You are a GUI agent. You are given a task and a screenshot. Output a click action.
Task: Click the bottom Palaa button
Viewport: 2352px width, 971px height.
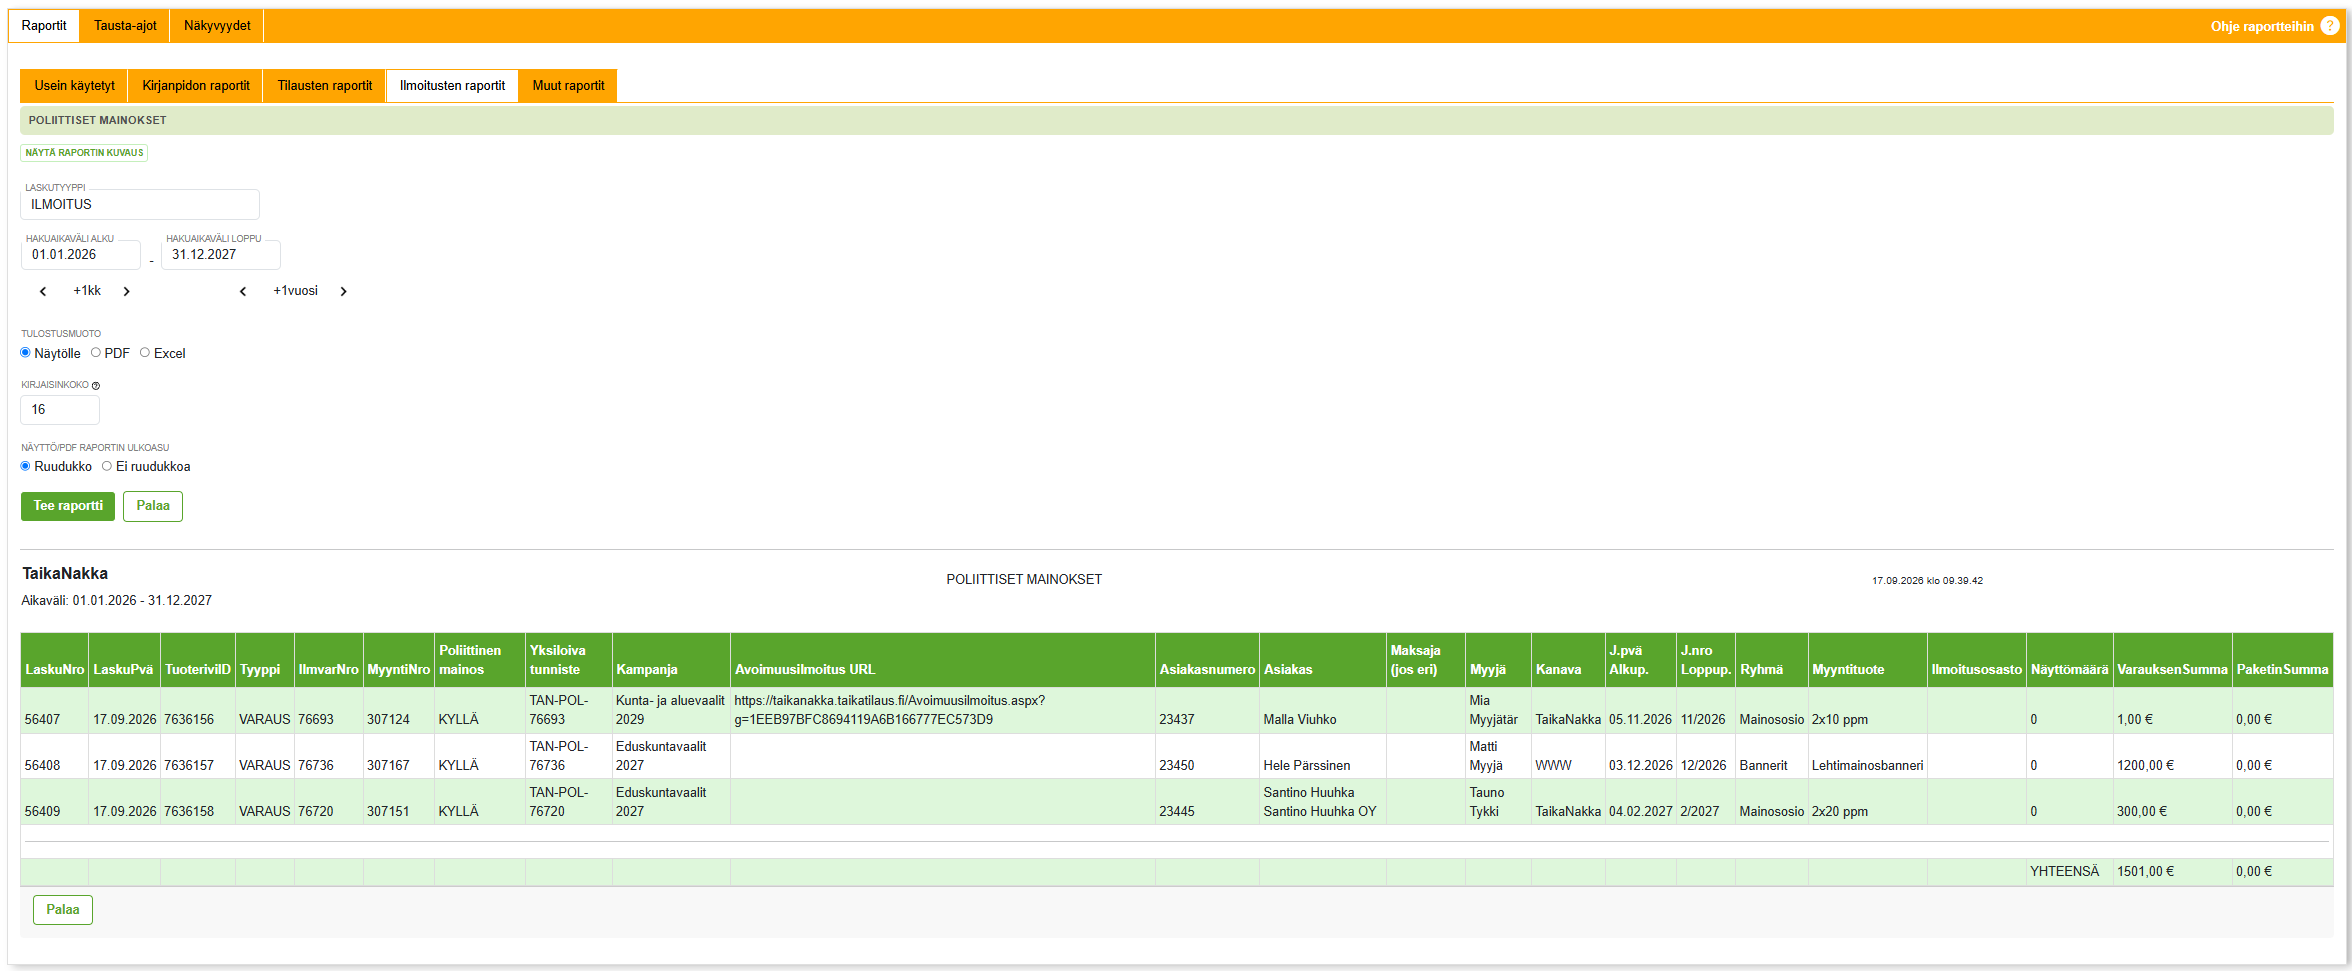click(x=63, y=910)
